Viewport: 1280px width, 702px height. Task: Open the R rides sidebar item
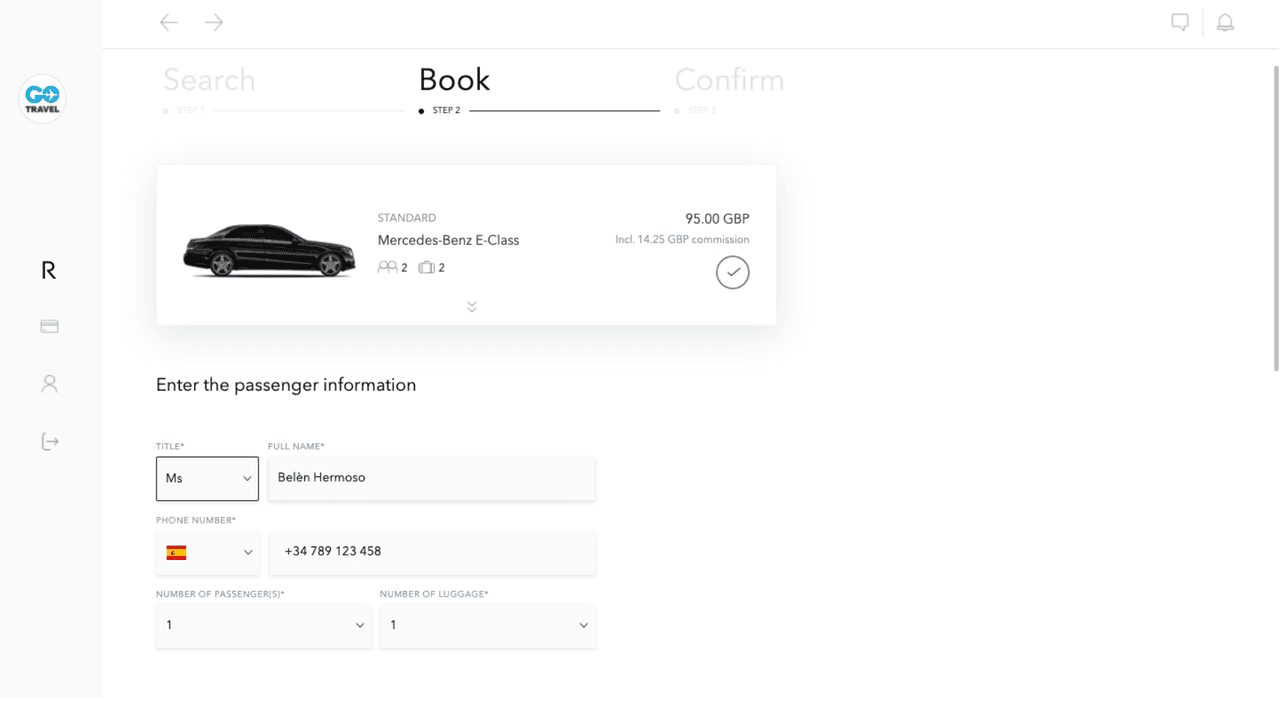tap(48, 270)
